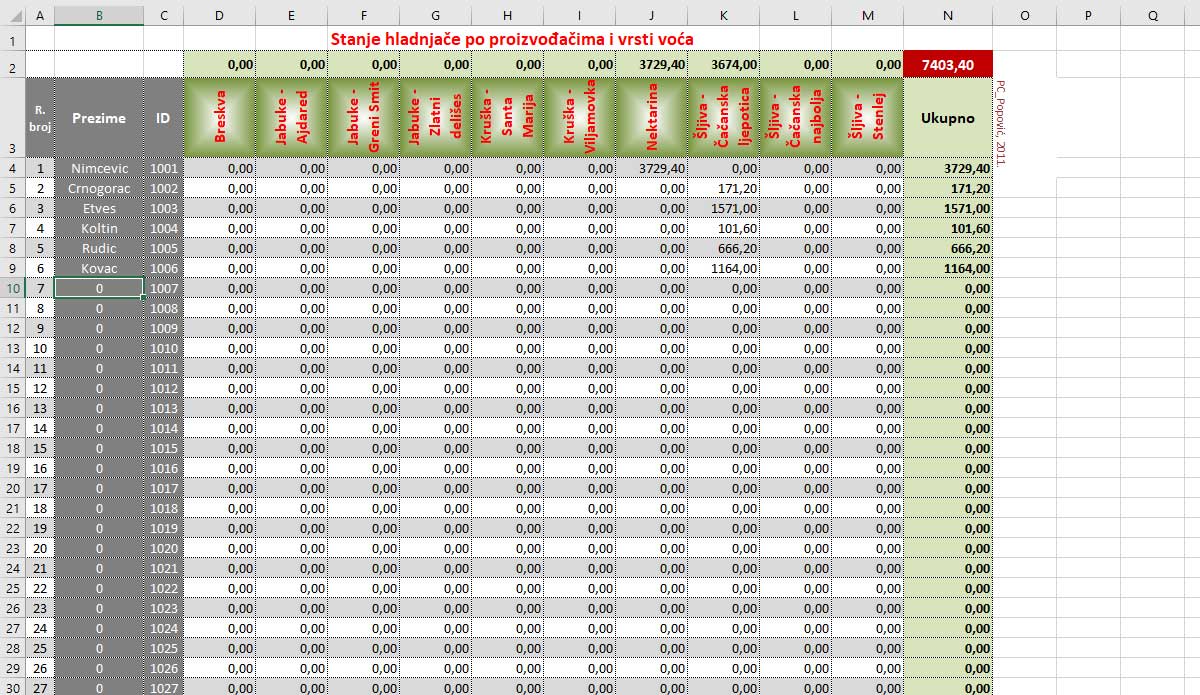Select the Nektarina column total 3729,40 in row 2

pyautogui.click(x=651, y=63)
